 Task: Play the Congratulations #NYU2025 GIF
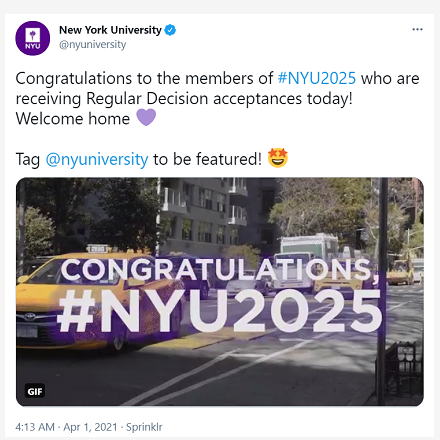[x=220, y=292]
